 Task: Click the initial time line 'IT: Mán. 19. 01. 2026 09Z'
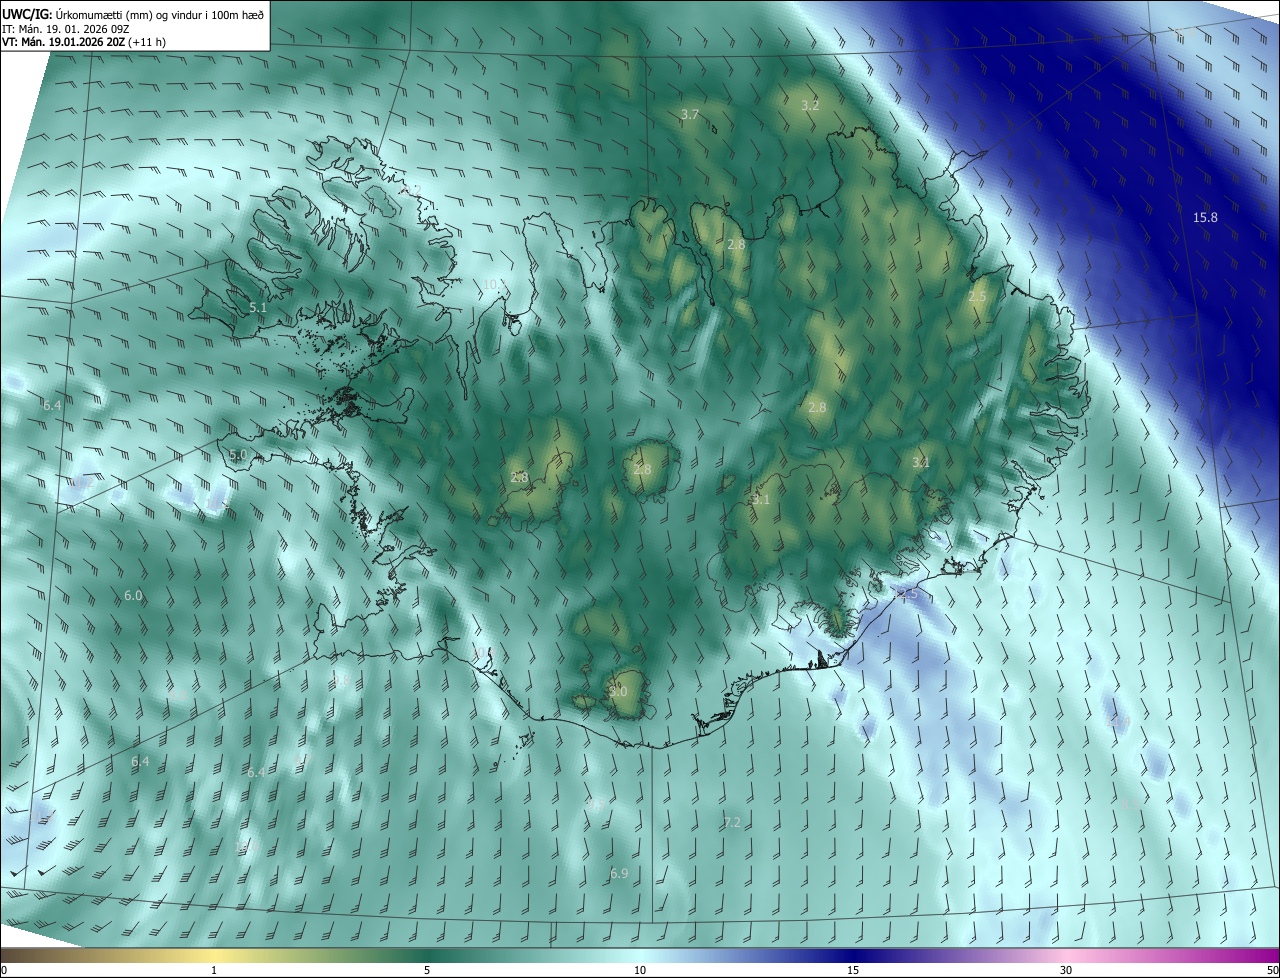(x=66, y=29)
